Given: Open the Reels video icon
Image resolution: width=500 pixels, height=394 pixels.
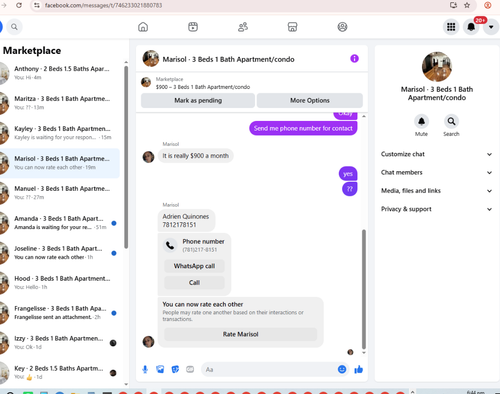Looking at the screenshot, I should point(193,27).
